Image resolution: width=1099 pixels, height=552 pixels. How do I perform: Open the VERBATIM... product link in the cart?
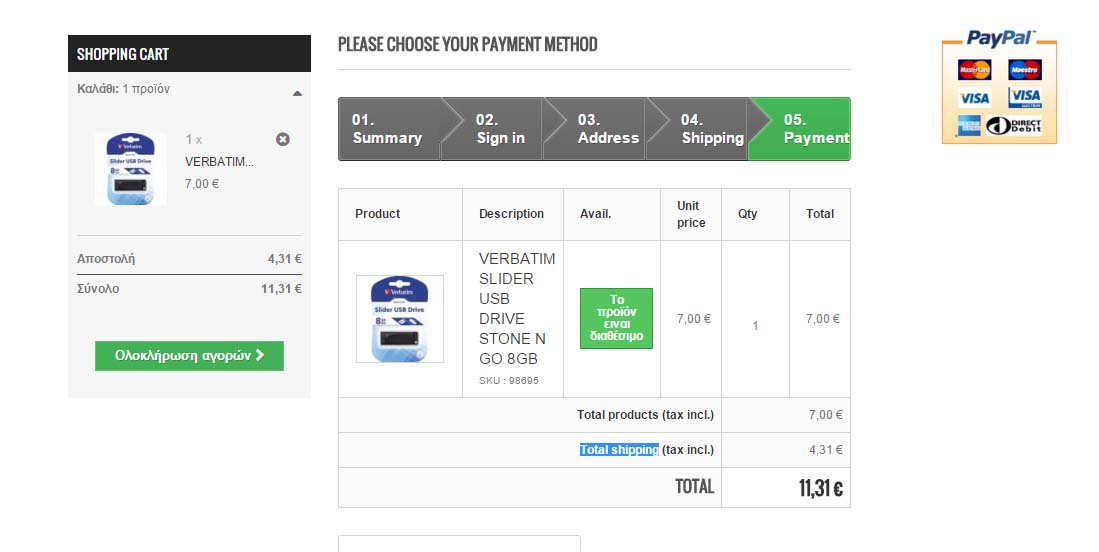pyautogui.click(x=219, y=162)
